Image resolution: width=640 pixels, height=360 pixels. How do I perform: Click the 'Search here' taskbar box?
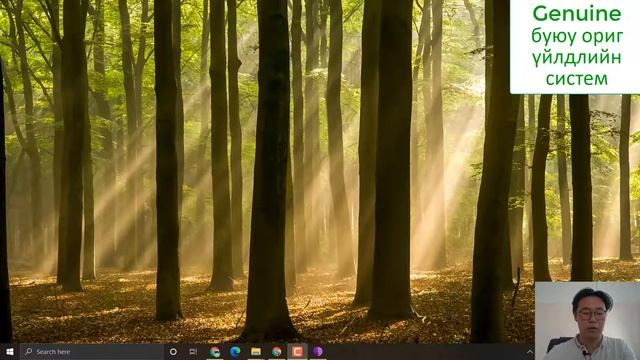(x=92, y=352)
